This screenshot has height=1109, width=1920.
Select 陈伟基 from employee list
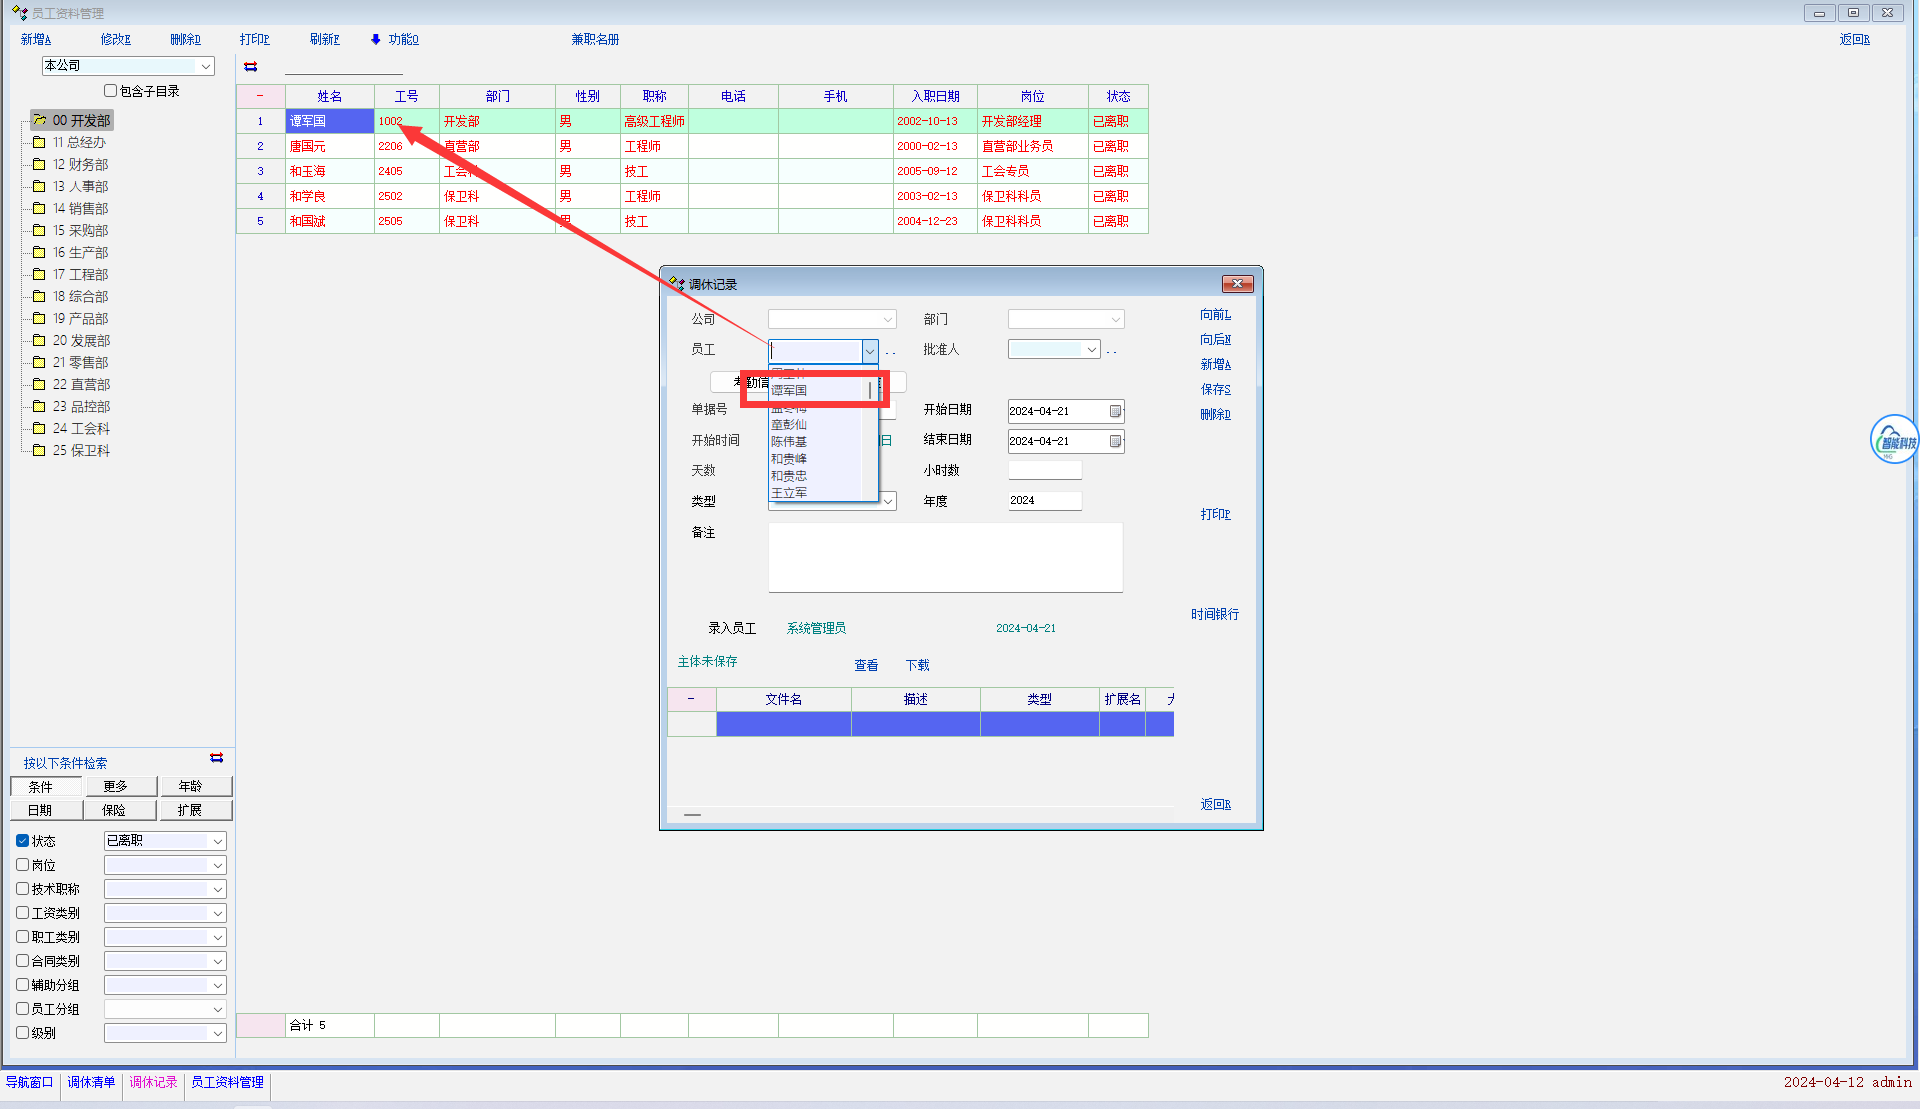point(789,442)
